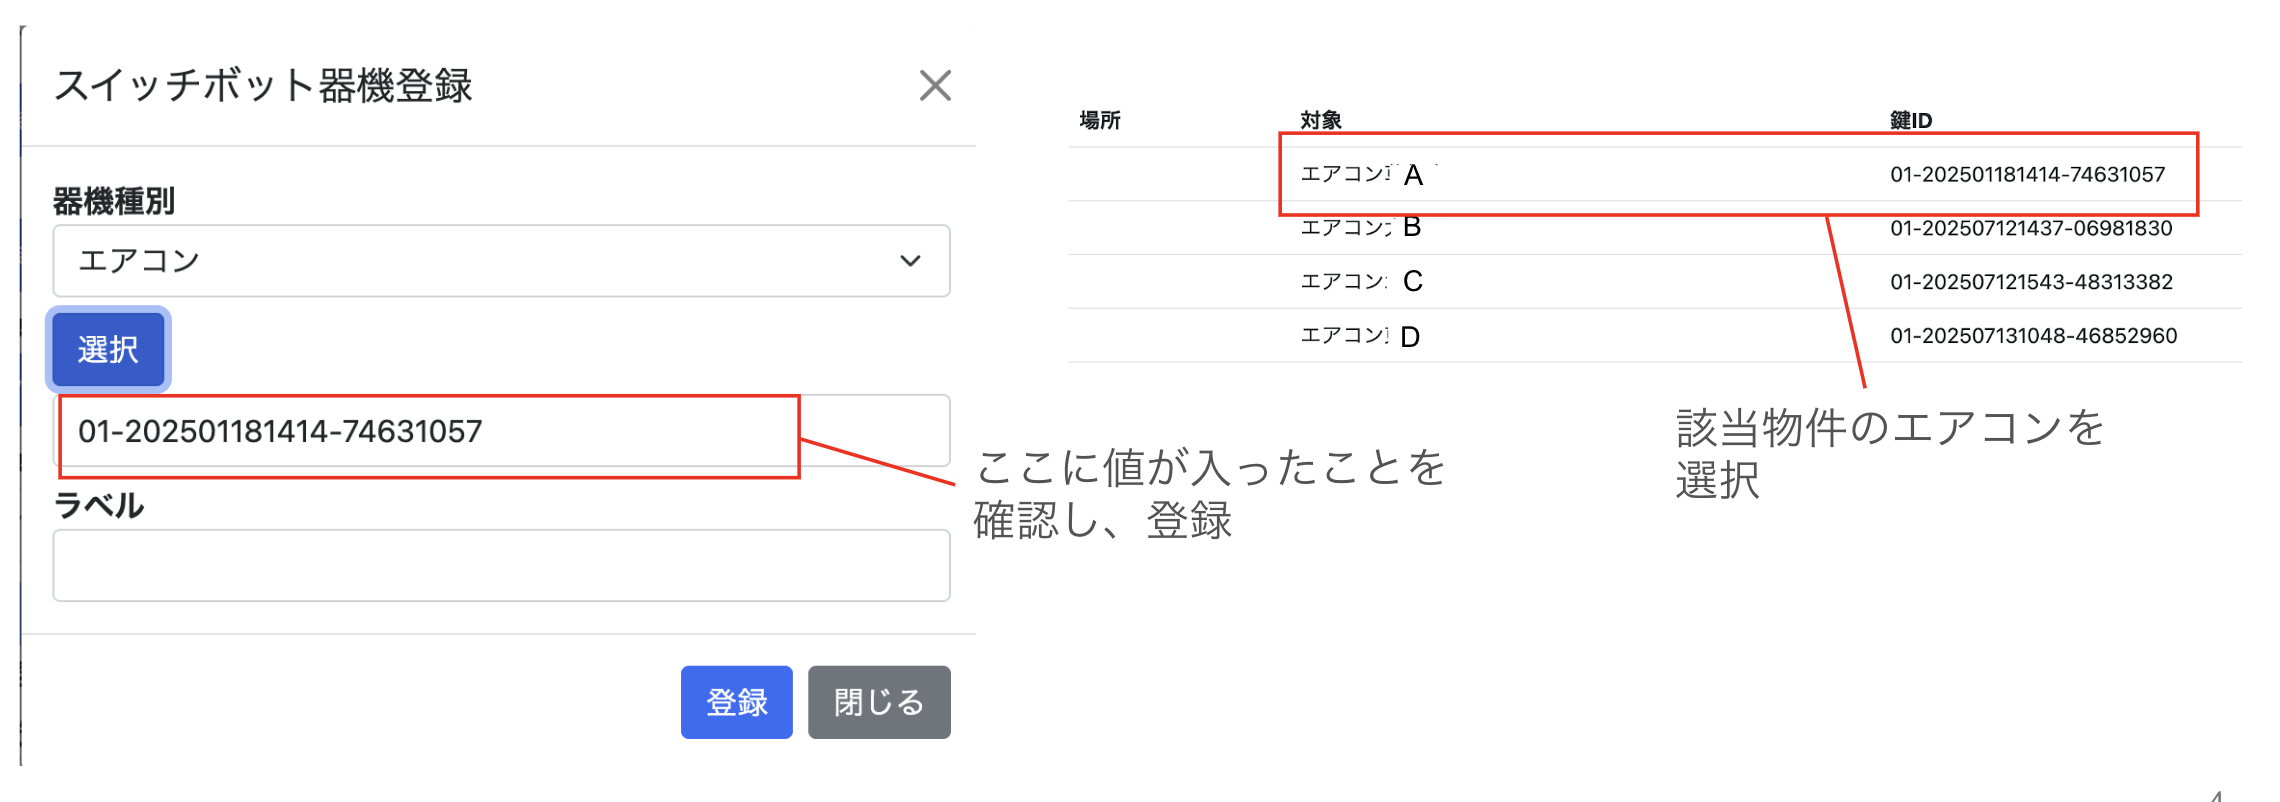Screen dimensions: 2280x802
Task: Select the エアコン A row in table
Action: [1362, 175]
